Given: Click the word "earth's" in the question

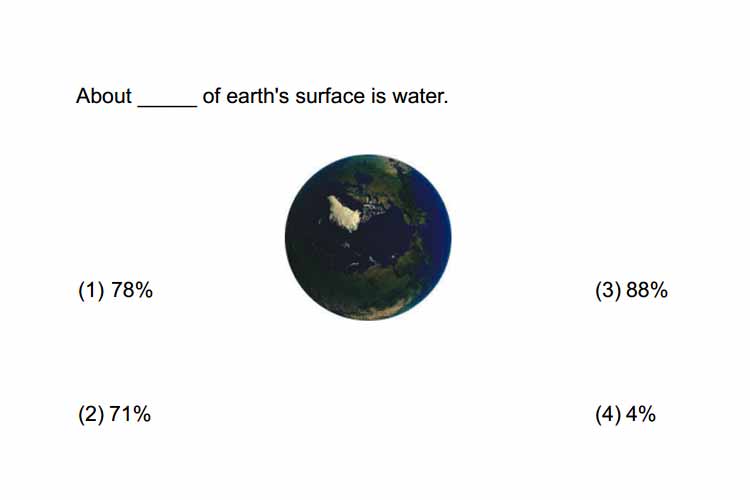Looking at the screenshot, I should (258, 96).
